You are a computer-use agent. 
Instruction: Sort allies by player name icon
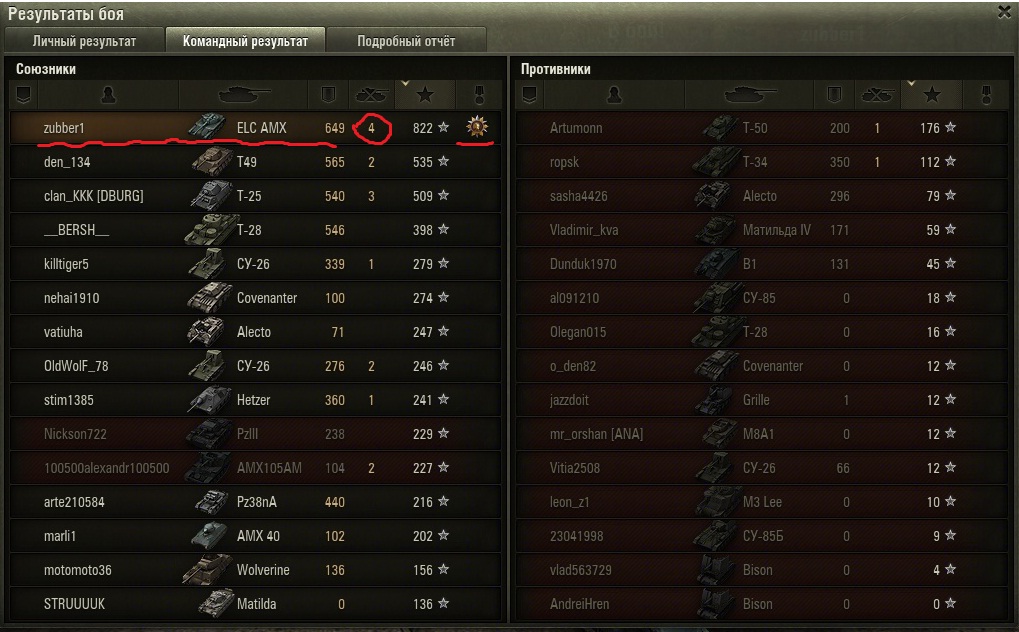[109, 95]
